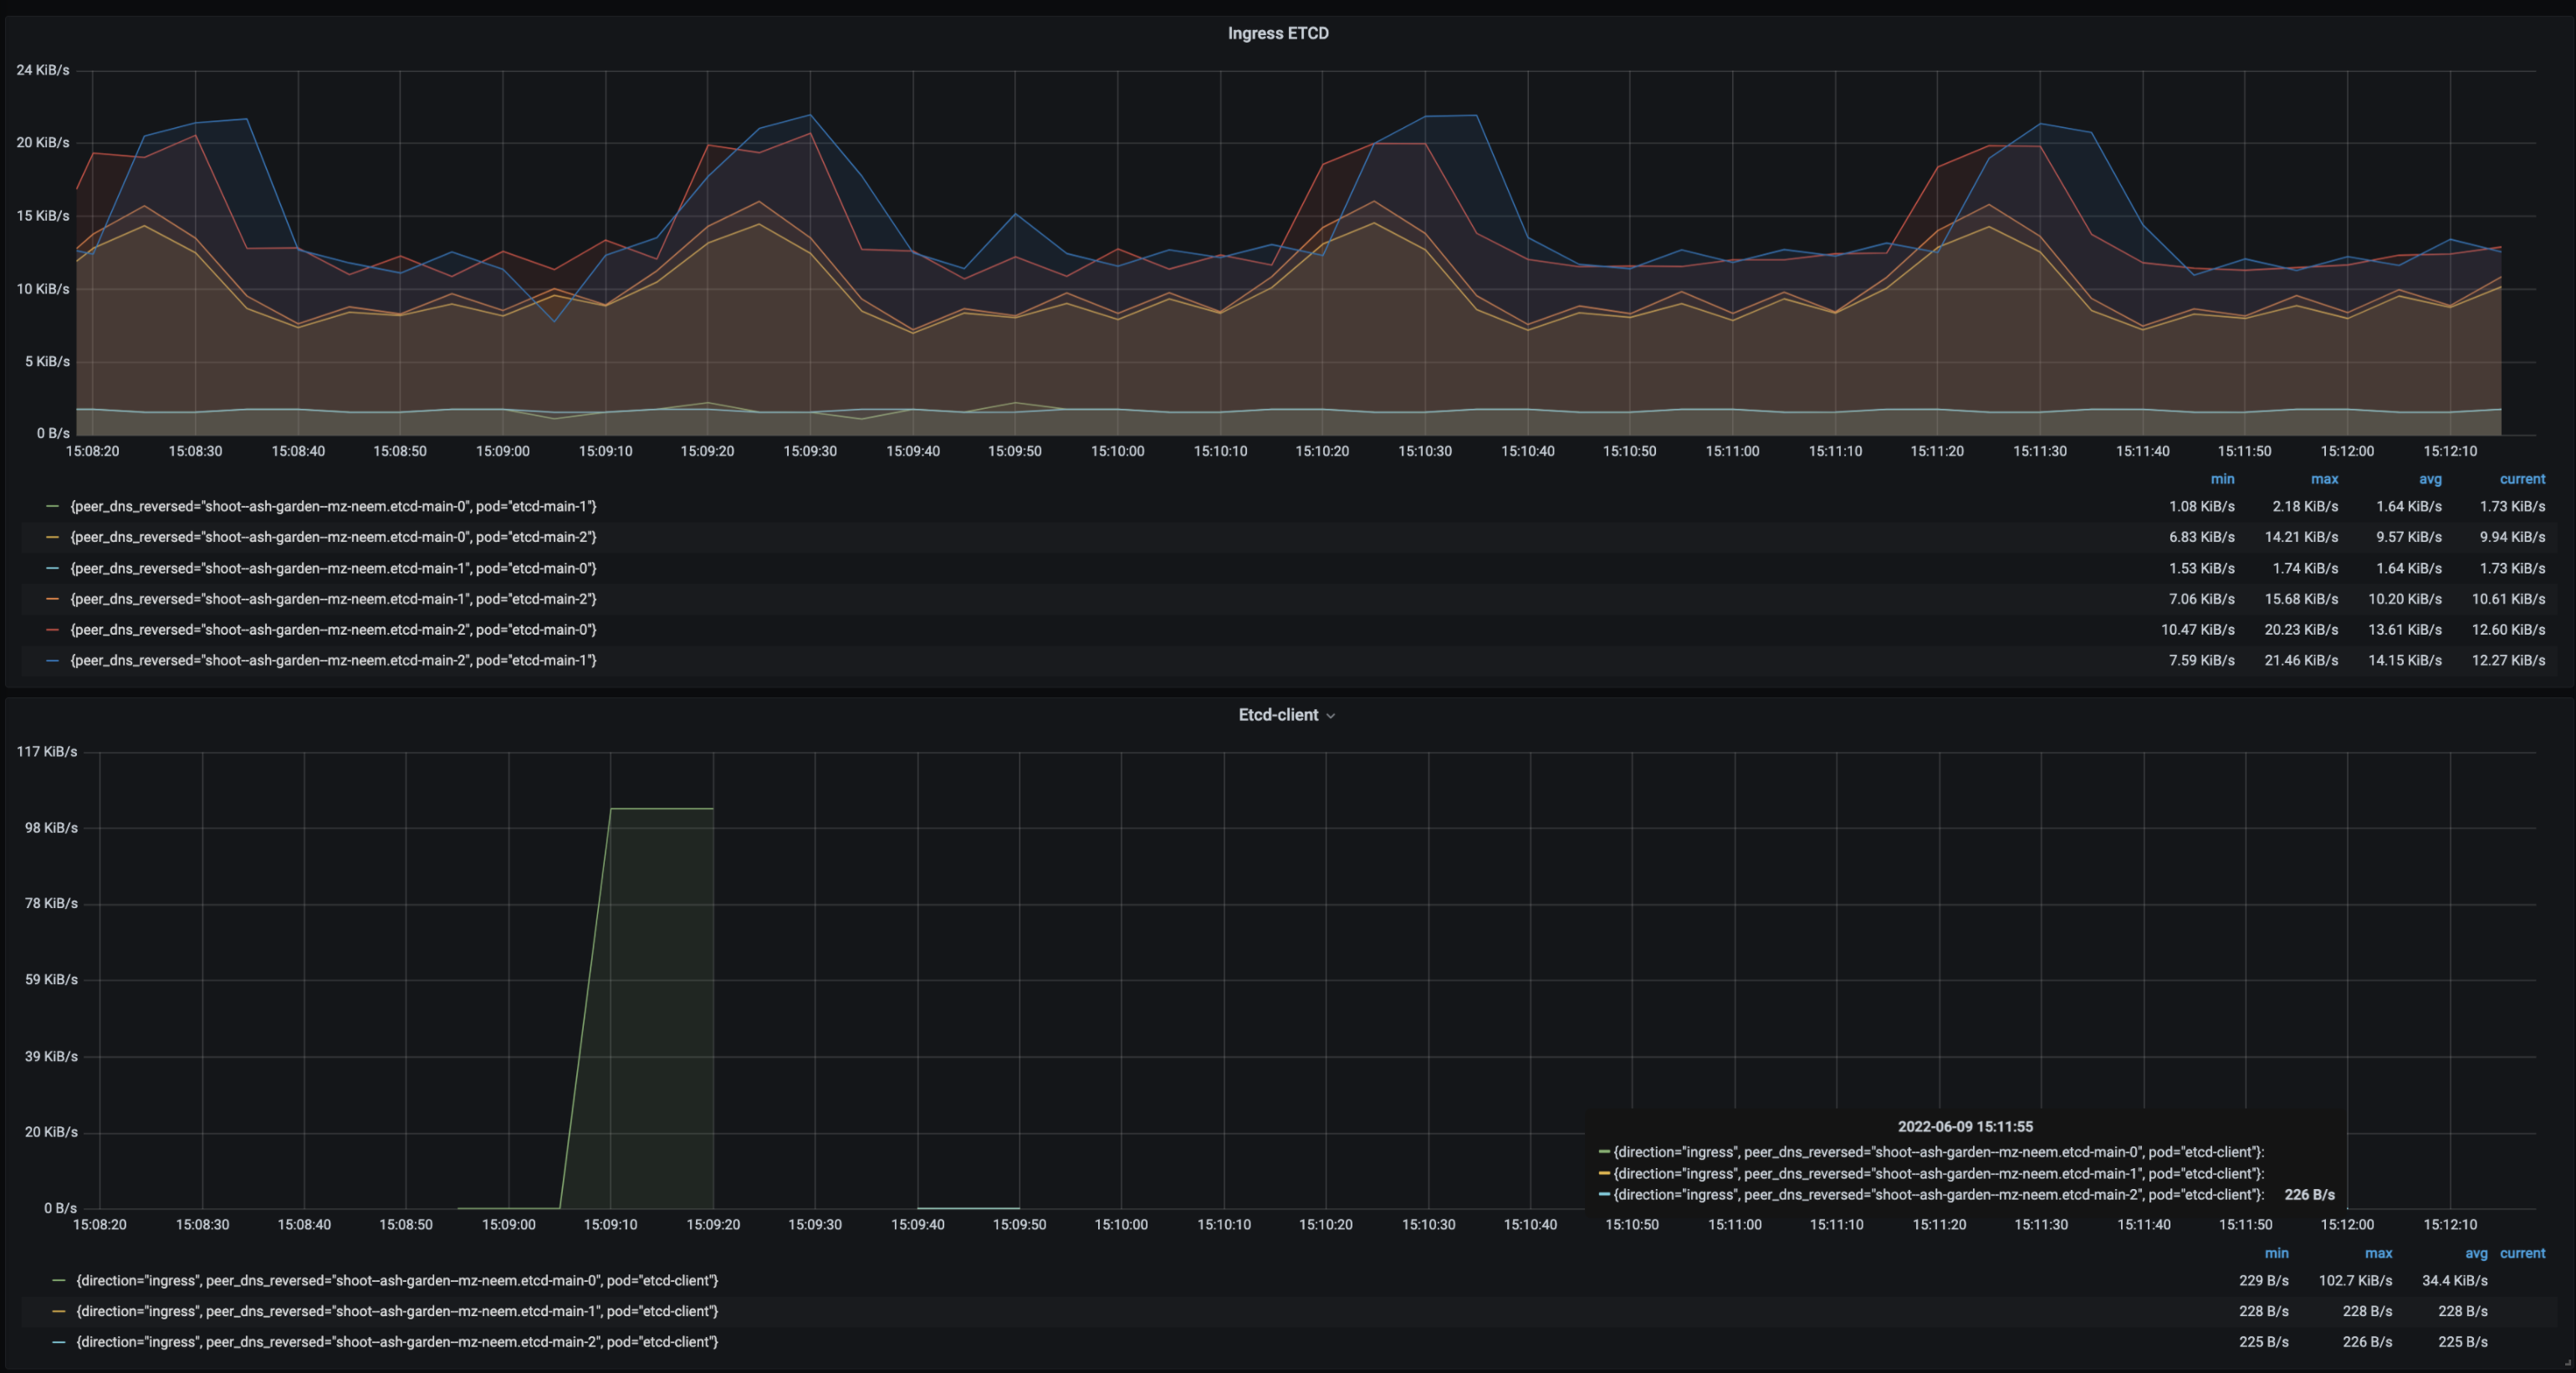Sort Ingress ETCD legend by current column
The height and width of the screenshot is (1373, 2576).
2522,479
